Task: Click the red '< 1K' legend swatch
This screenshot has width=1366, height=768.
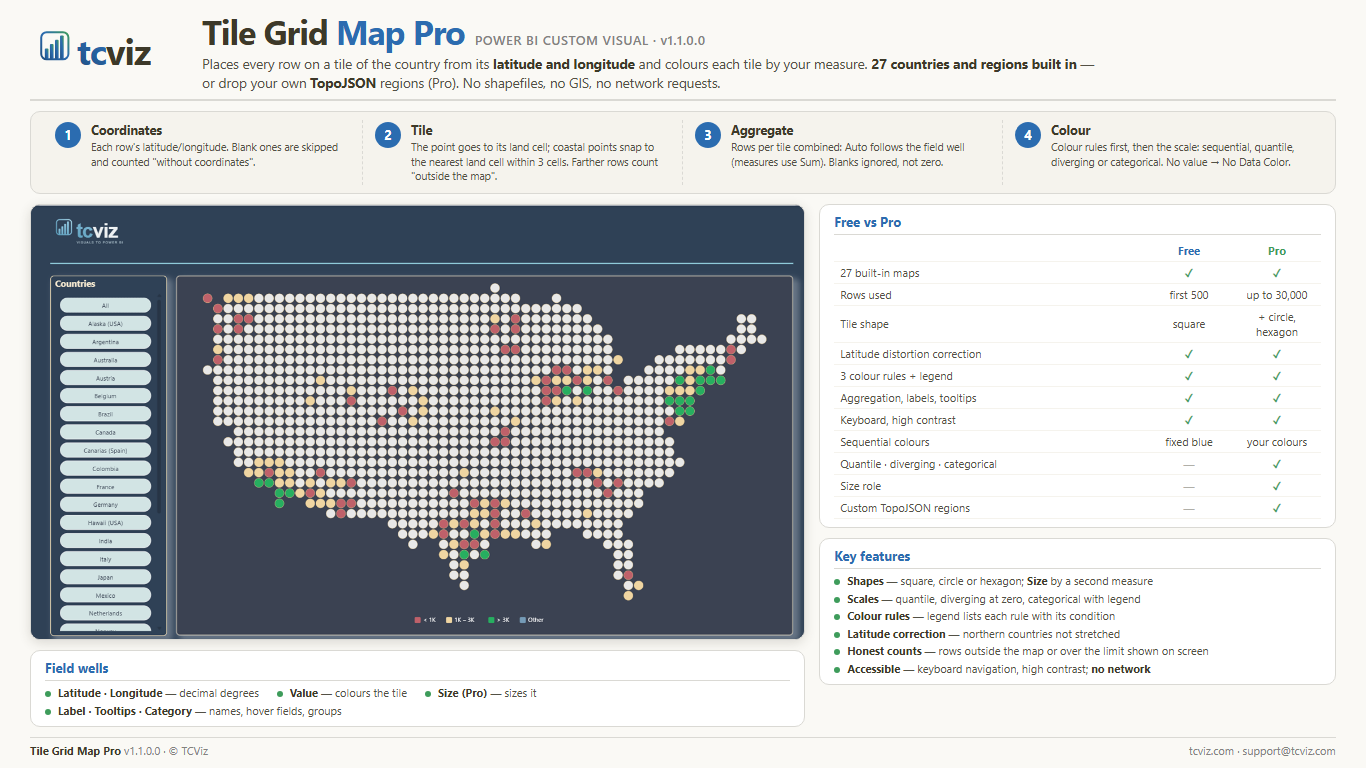Action: (418, 620)
